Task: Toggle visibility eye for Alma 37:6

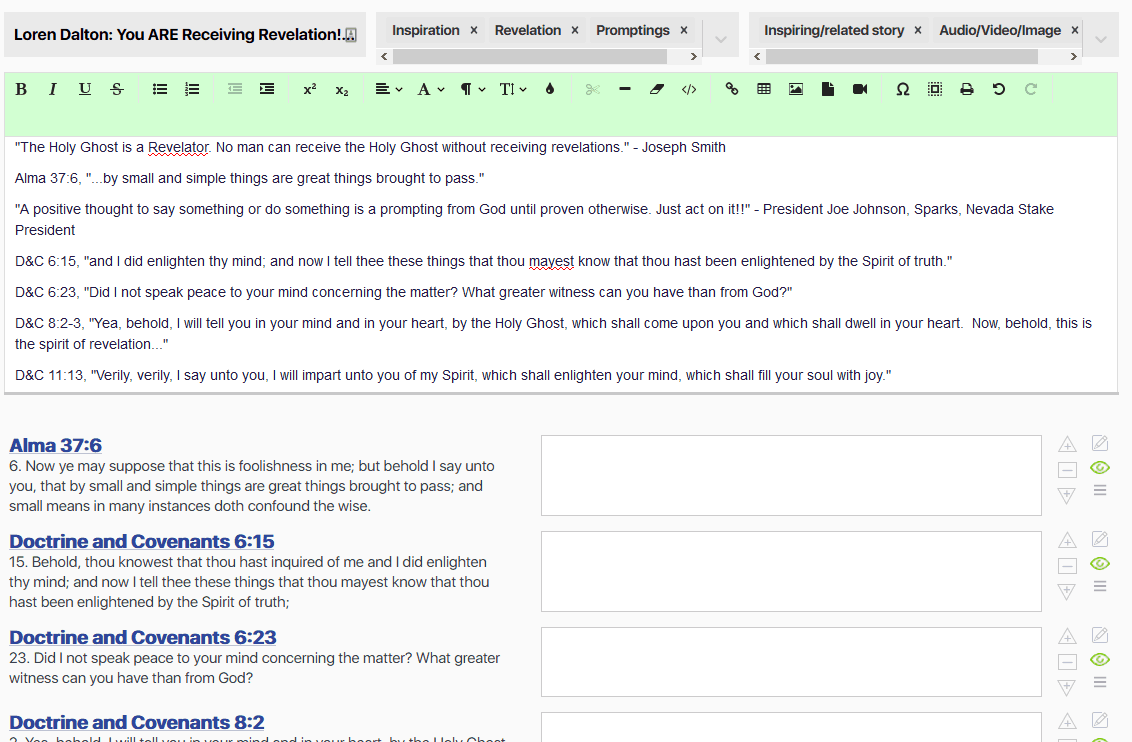Action: click(1100, 467)
